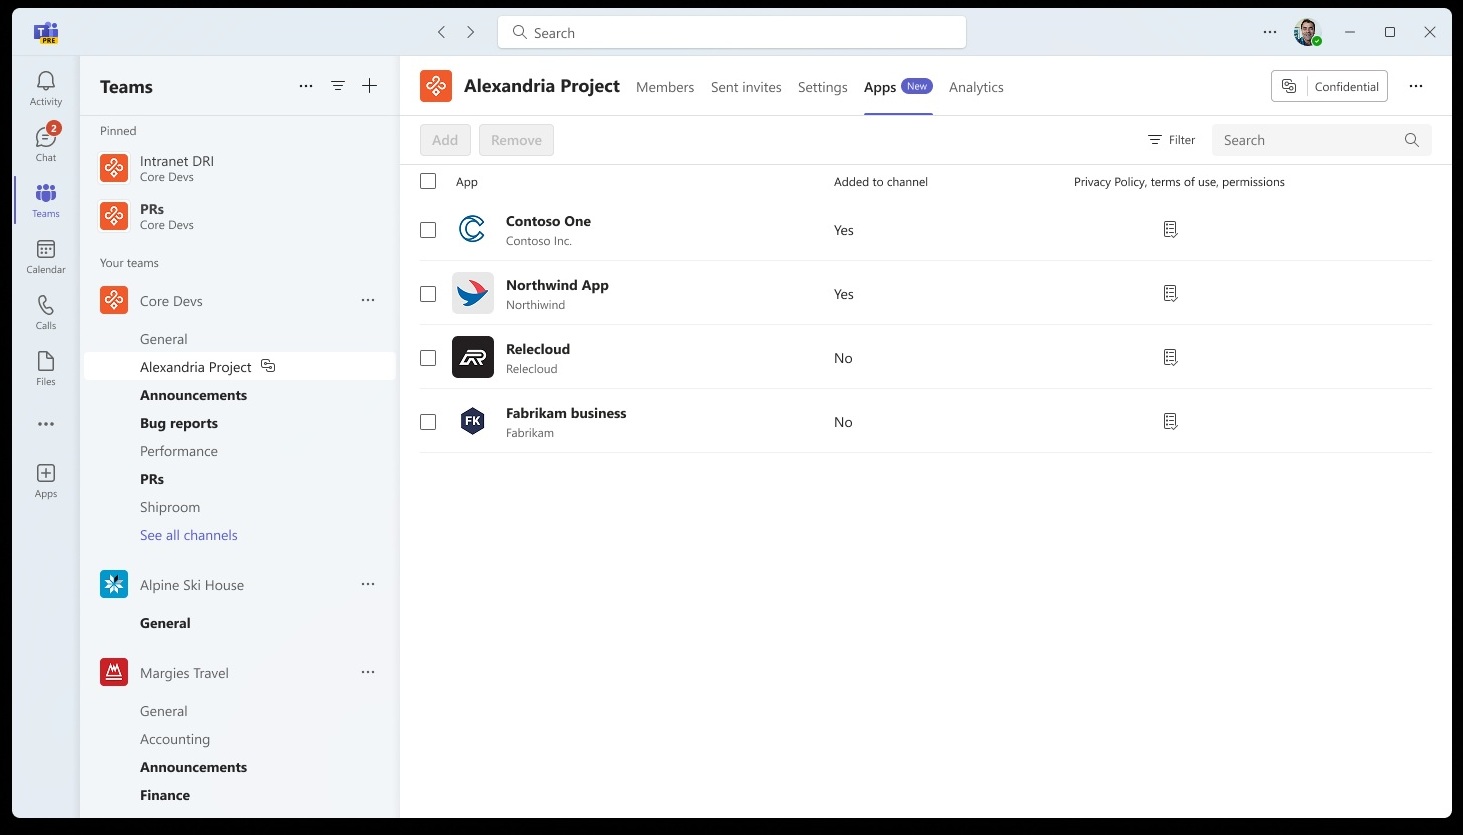Click See all channels link
Screen dimensions: 1463x835
pos(189,535)
